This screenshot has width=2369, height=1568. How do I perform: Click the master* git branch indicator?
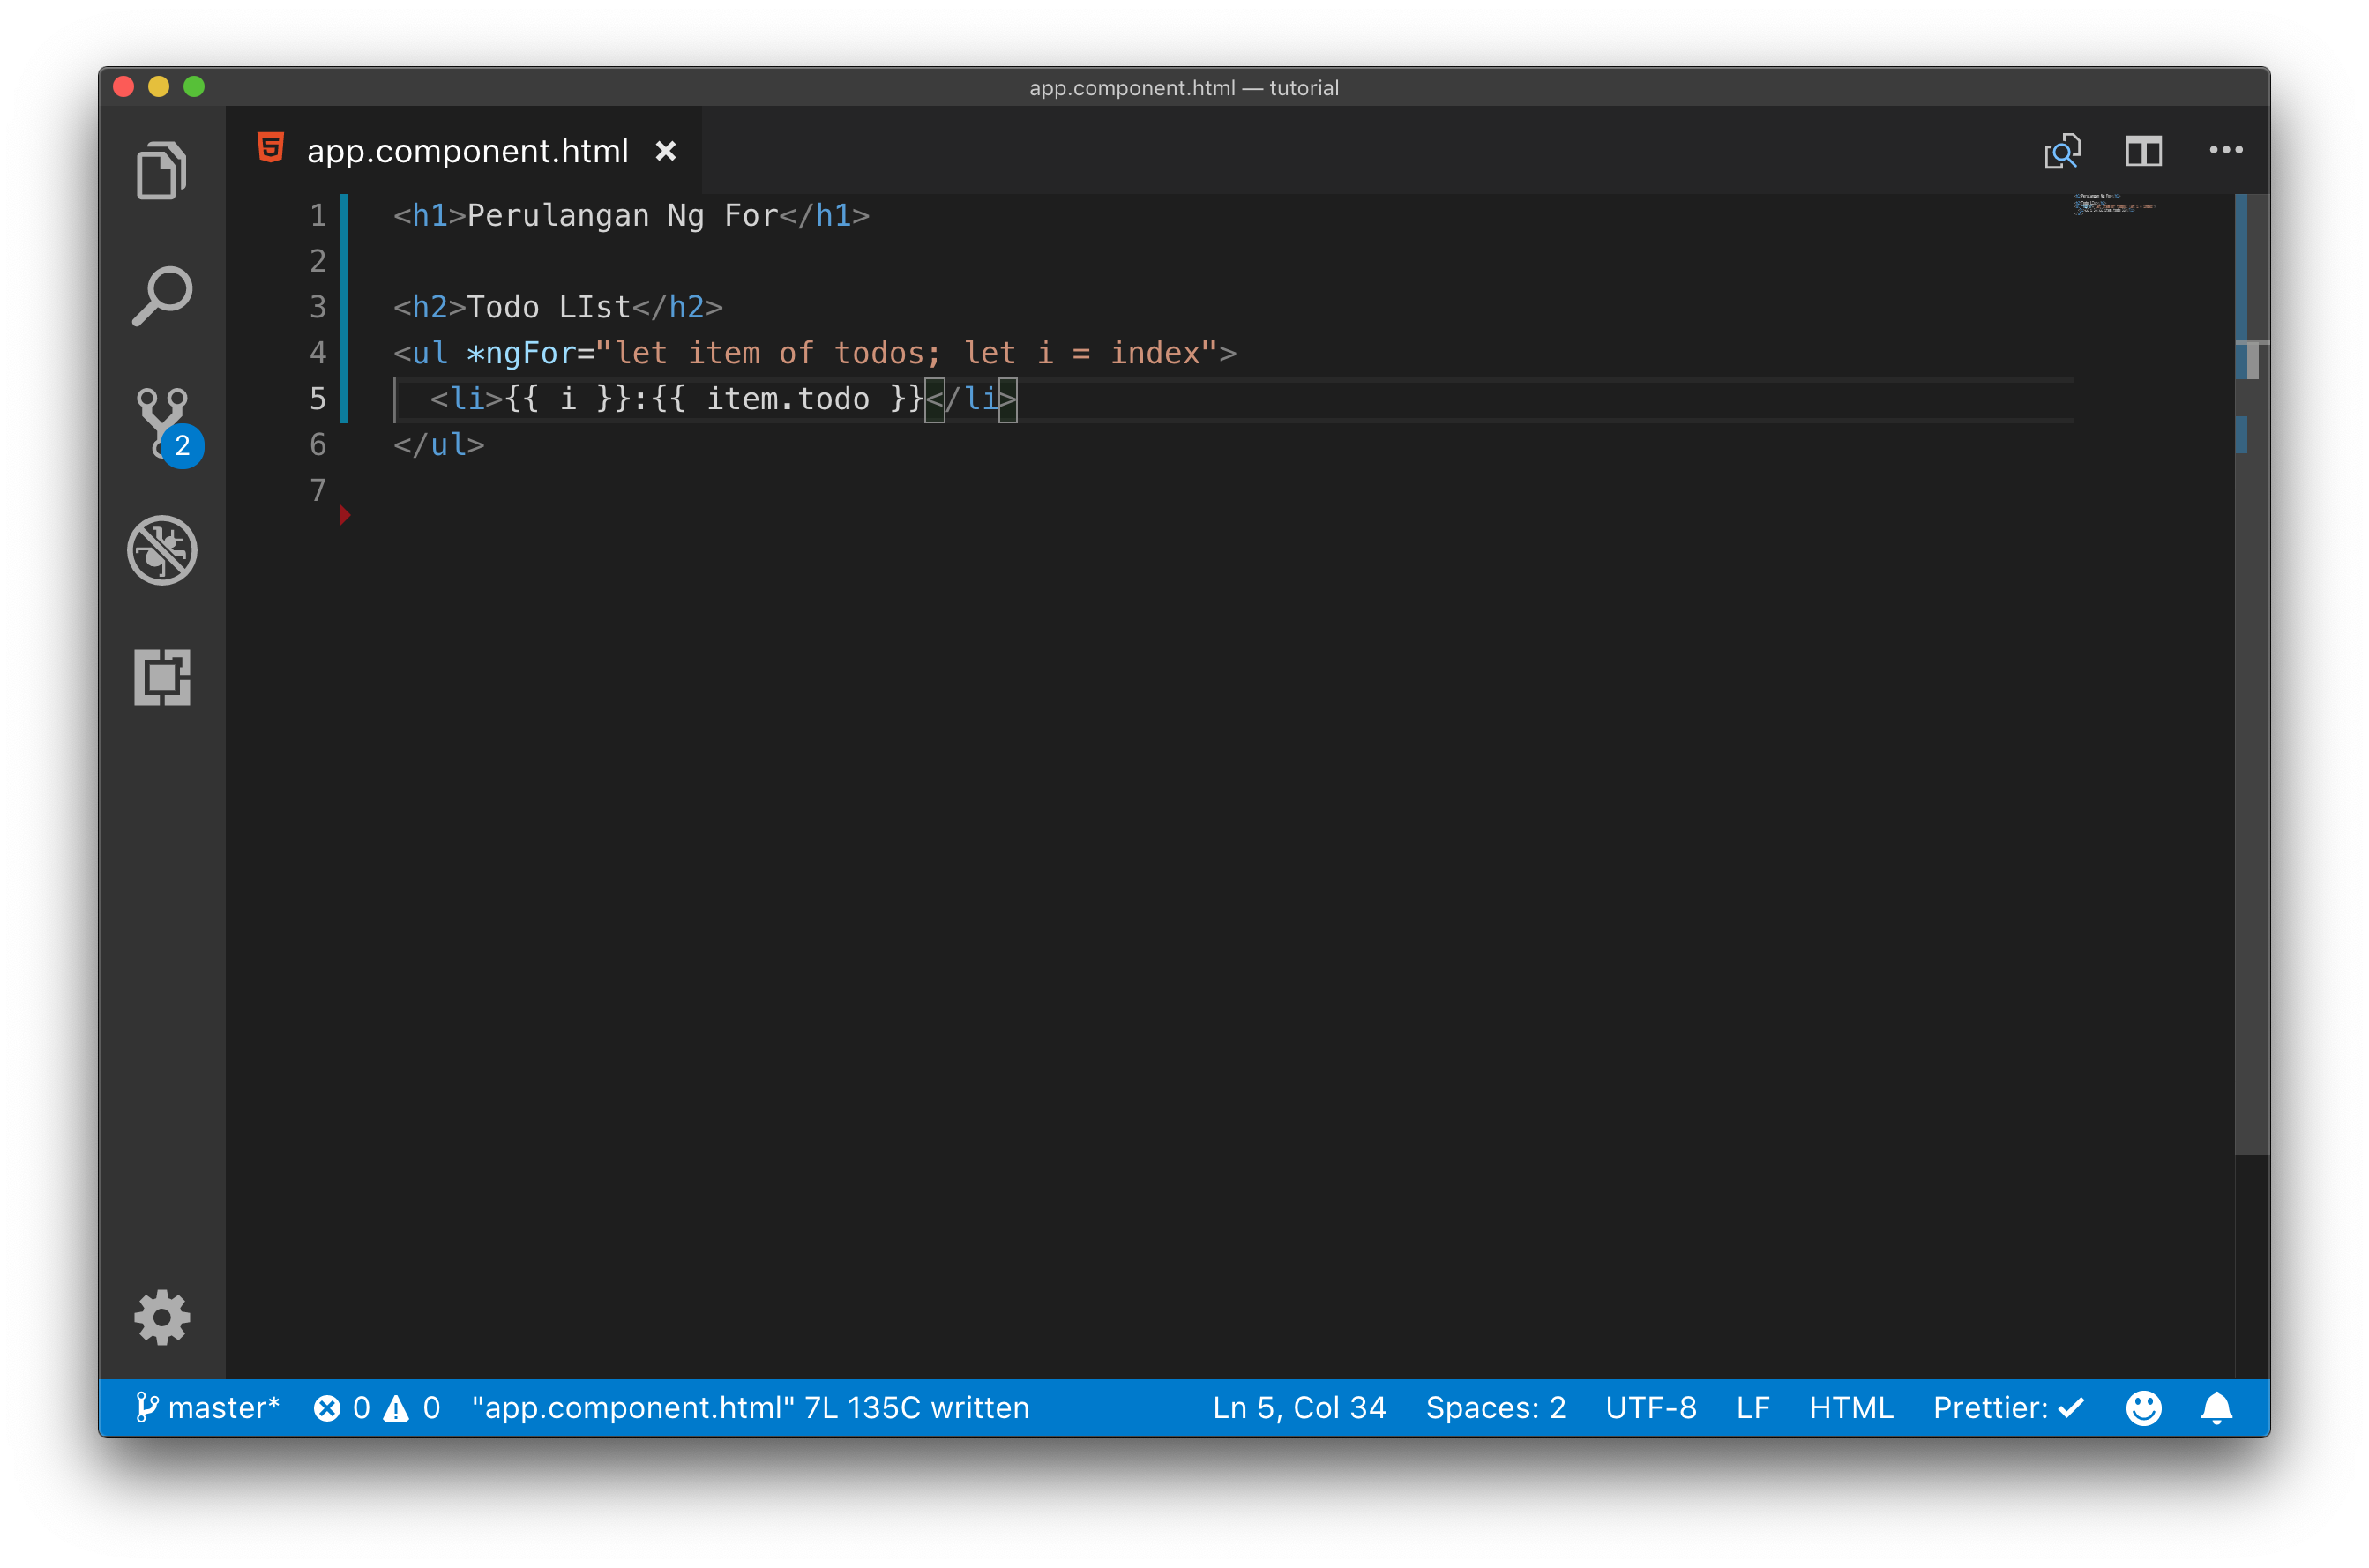(x=206, y=1408)
